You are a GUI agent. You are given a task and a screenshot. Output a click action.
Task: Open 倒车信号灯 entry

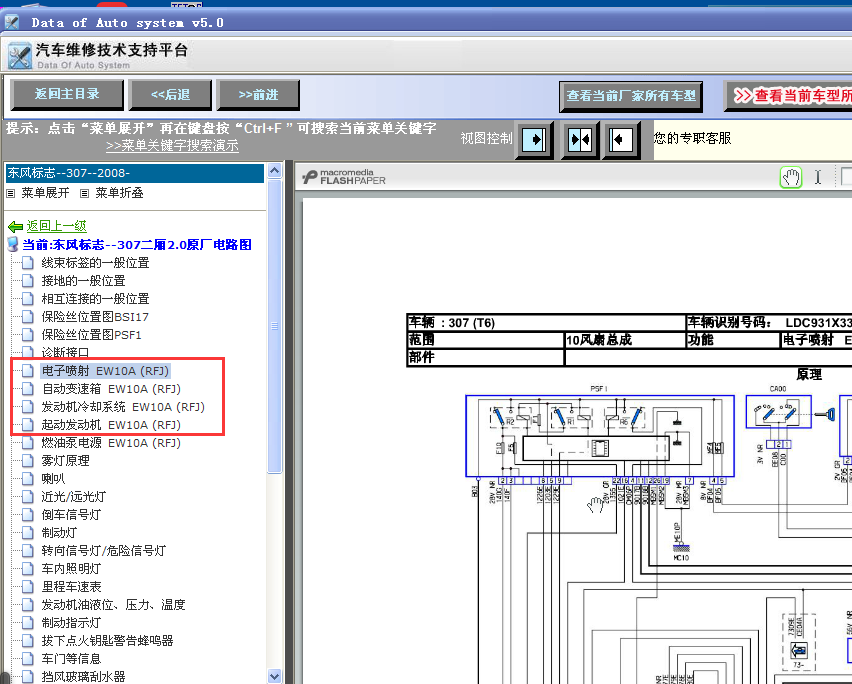(71, 514)
